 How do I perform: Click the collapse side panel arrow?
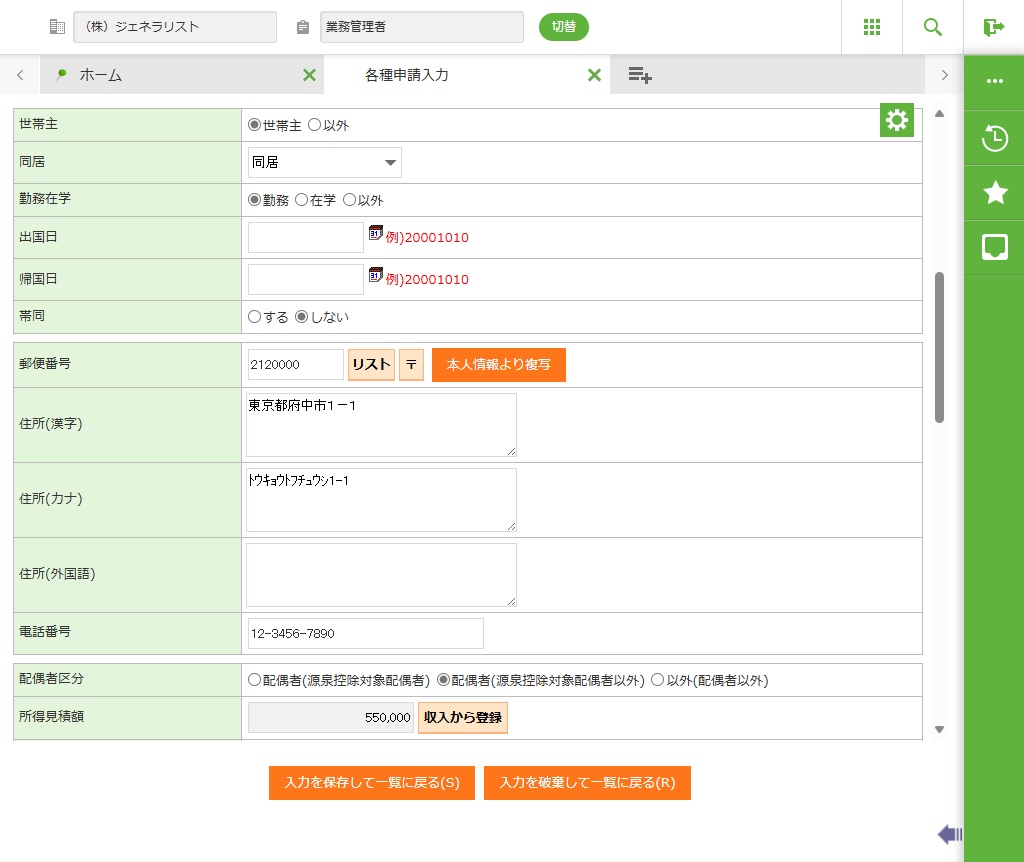pyautogui.click(x=949, y=834)
